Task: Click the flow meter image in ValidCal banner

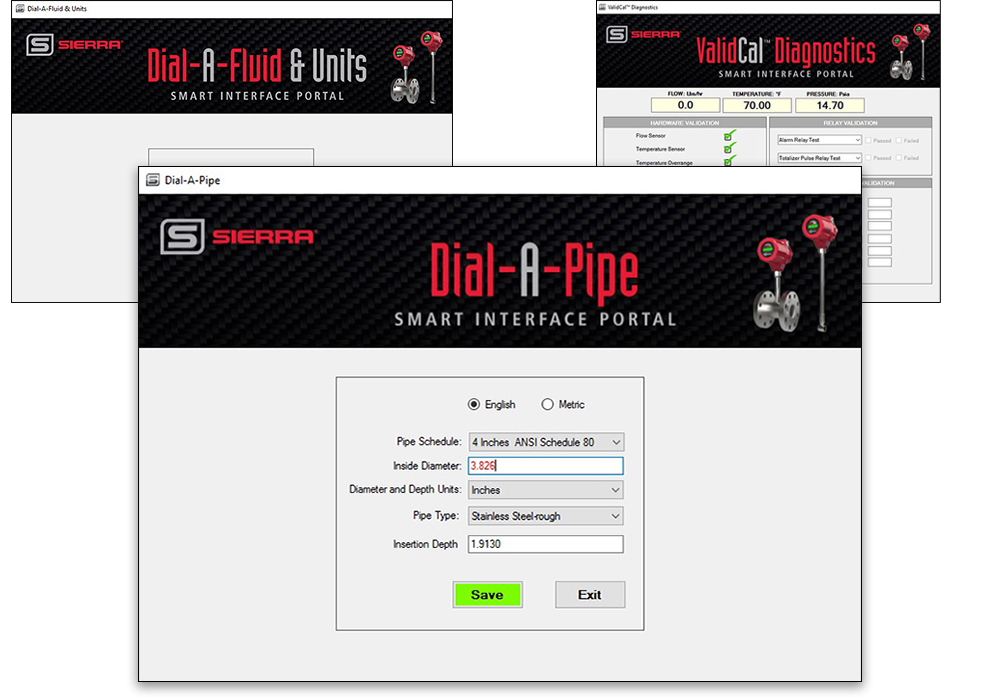Action: pos(911,52)
